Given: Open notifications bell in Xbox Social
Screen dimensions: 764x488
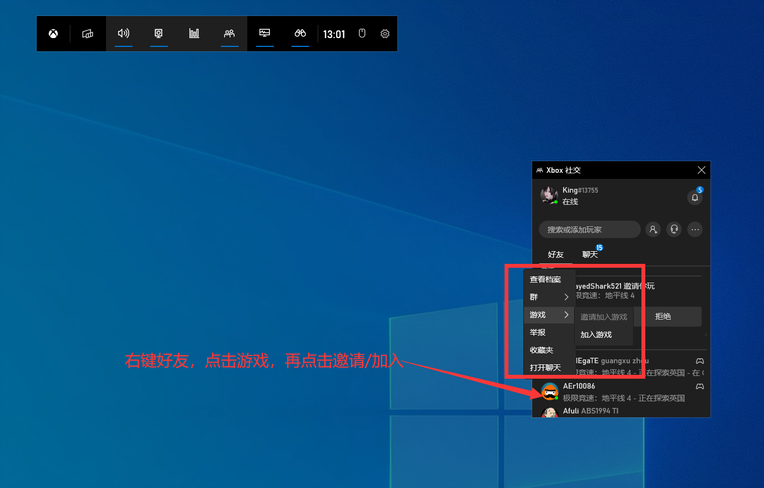Looking at the screenshot, I should click(695, 197).
